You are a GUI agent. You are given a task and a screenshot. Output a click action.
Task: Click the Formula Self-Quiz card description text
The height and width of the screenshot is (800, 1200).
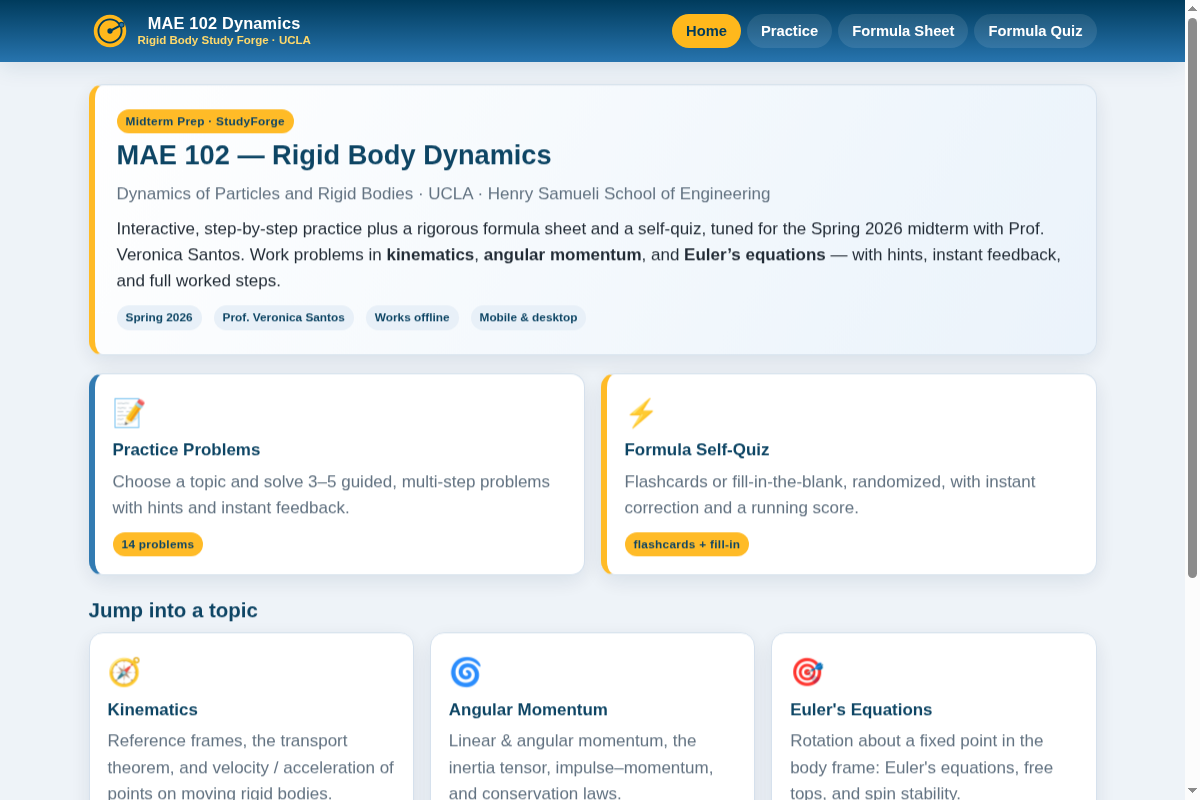coord(830,494)
